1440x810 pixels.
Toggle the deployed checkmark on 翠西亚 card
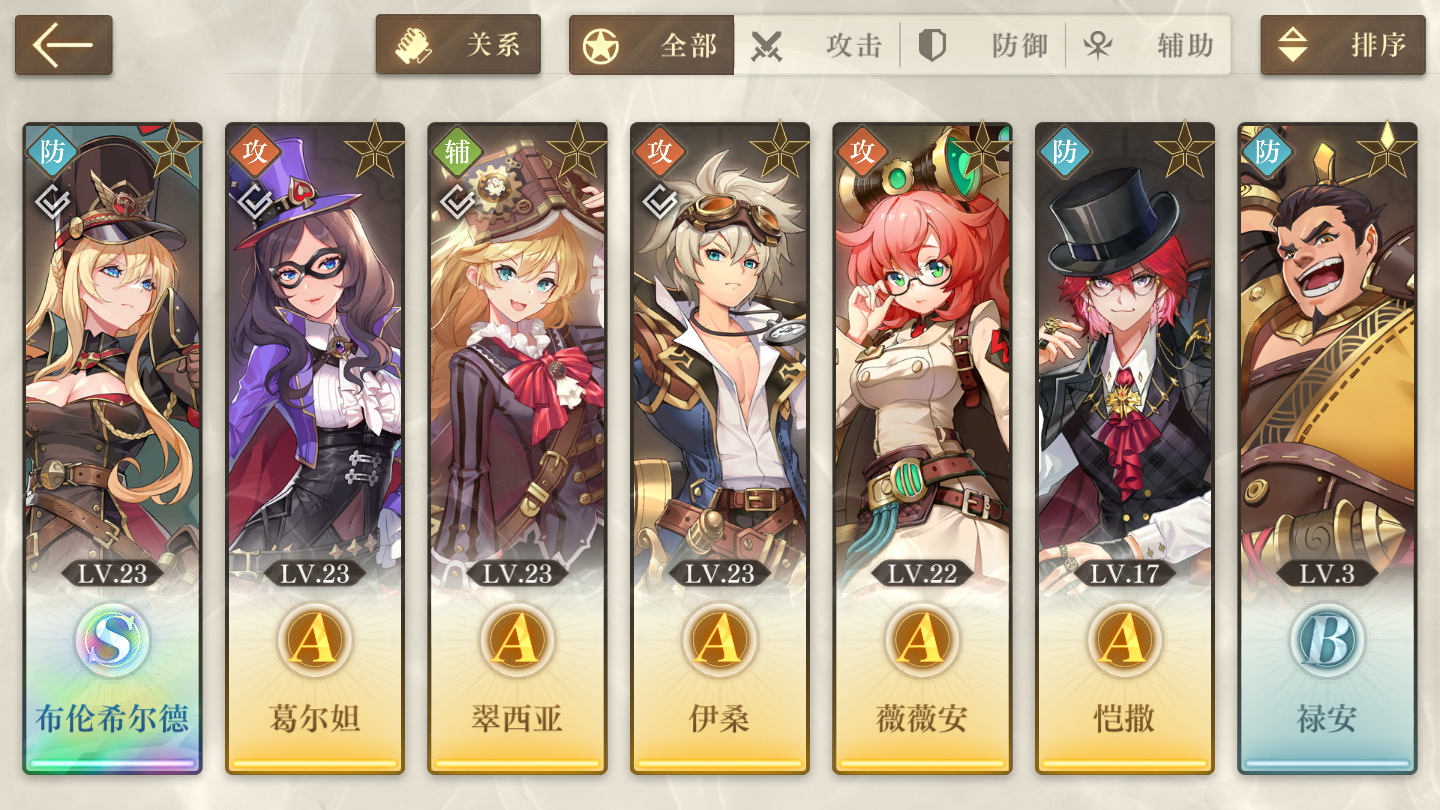(x=457, y=201)
